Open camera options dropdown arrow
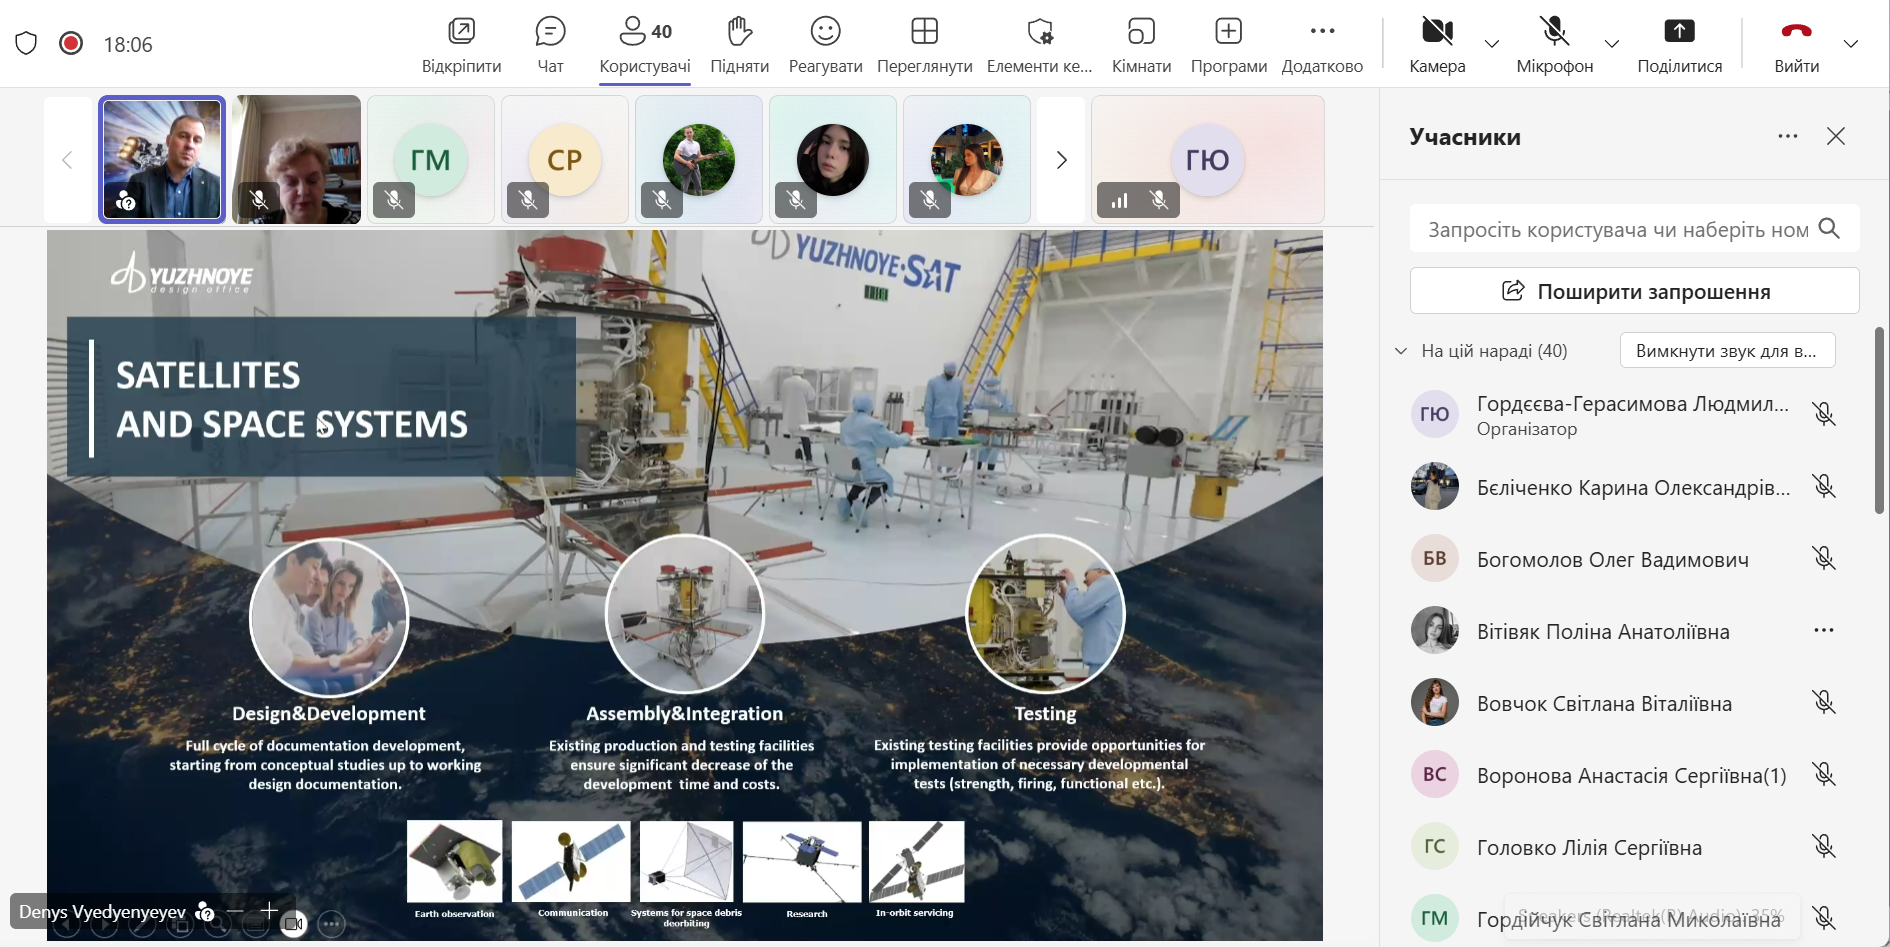 pyautogui.click(x=1492, y=44)
